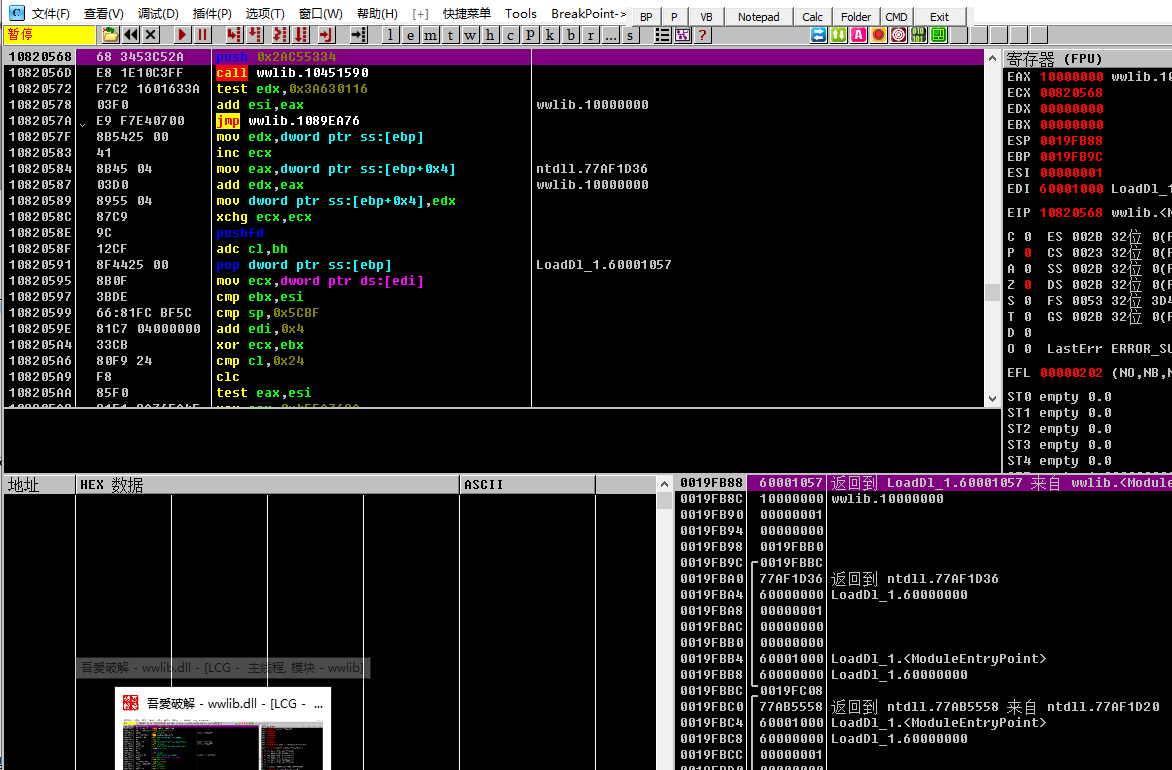This screenshot has height=770, width=1172.
Task: Show the memory map with the m button
Action: tap(431, 34)
